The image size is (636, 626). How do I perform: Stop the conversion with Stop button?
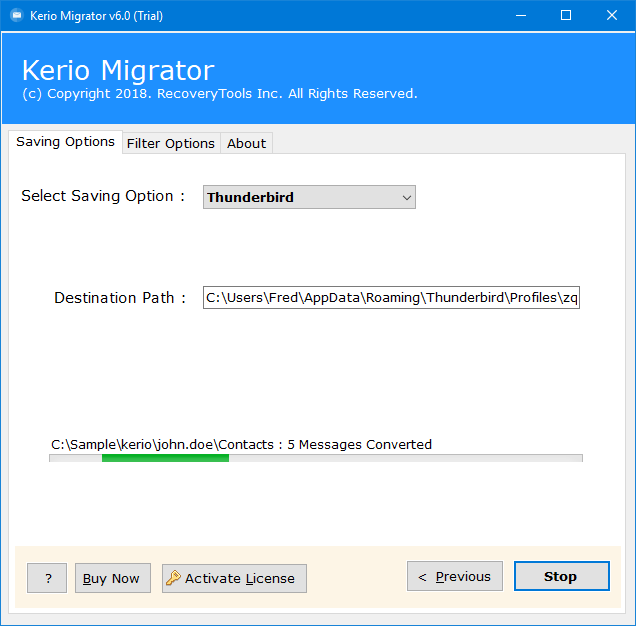click(x=562, y=576)
